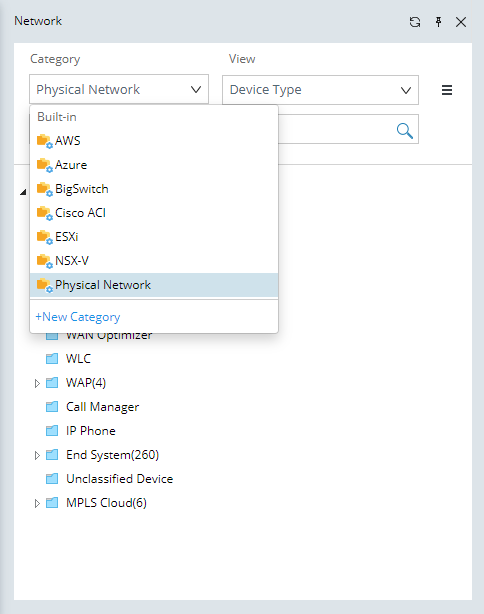The height and width of the screenshot is (614, 484).
Task: Close the Network panel
Action: [x=461, y=22]
